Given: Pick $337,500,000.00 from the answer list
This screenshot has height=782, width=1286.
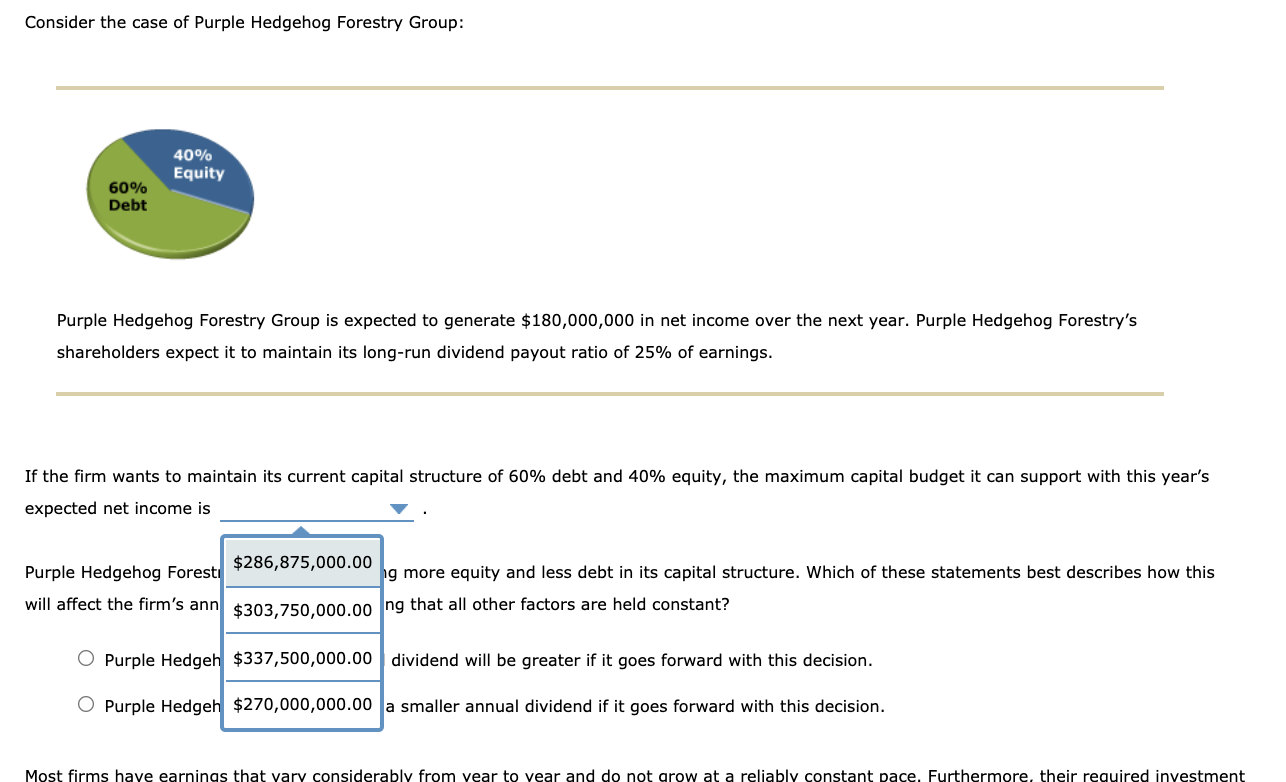Looking at the screenshot, I should pos(301,657).
